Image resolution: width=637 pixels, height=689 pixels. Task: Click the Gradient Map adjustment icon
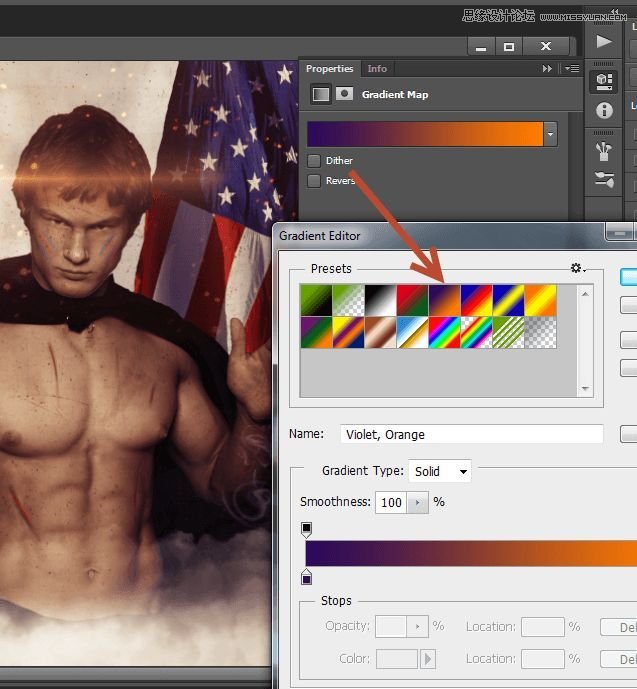coord(320,94)
